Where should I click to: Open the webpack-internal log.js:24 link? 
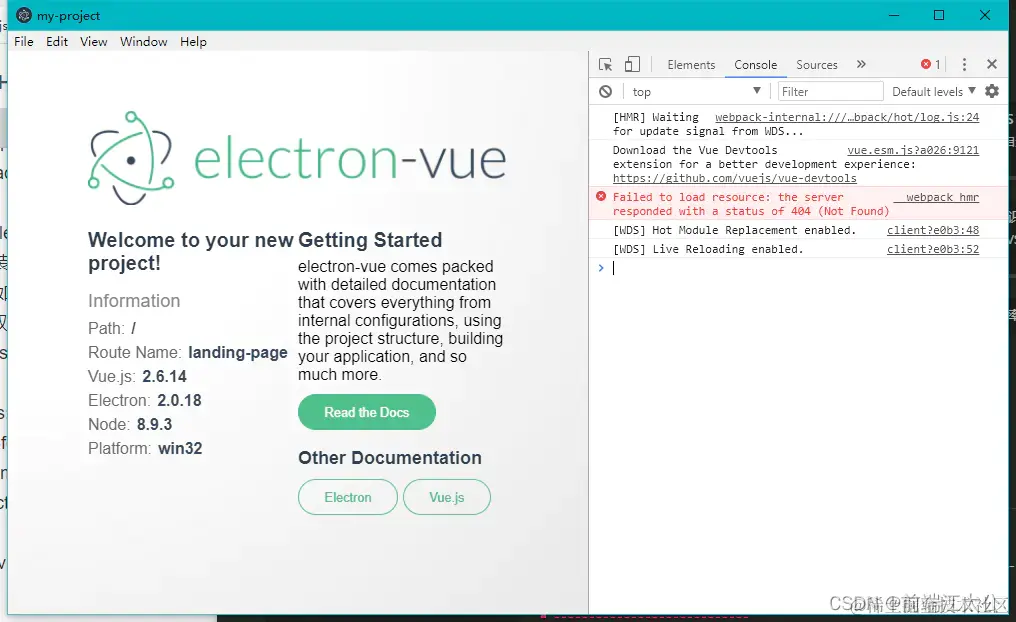point(847,117)
